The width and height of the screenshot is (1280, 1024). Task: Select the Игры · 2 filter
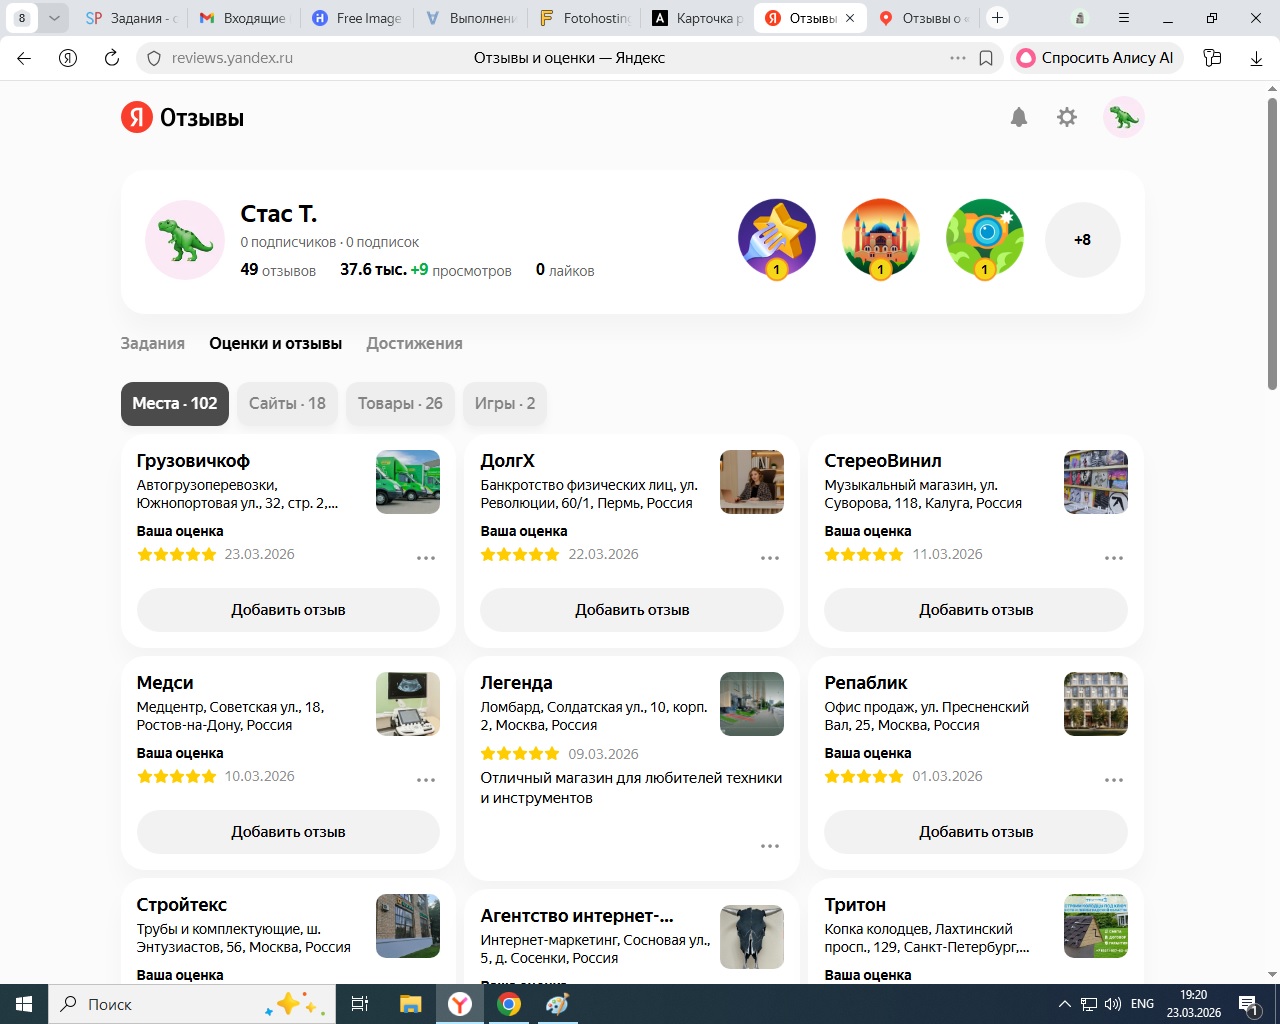click(x=505, y=403)
